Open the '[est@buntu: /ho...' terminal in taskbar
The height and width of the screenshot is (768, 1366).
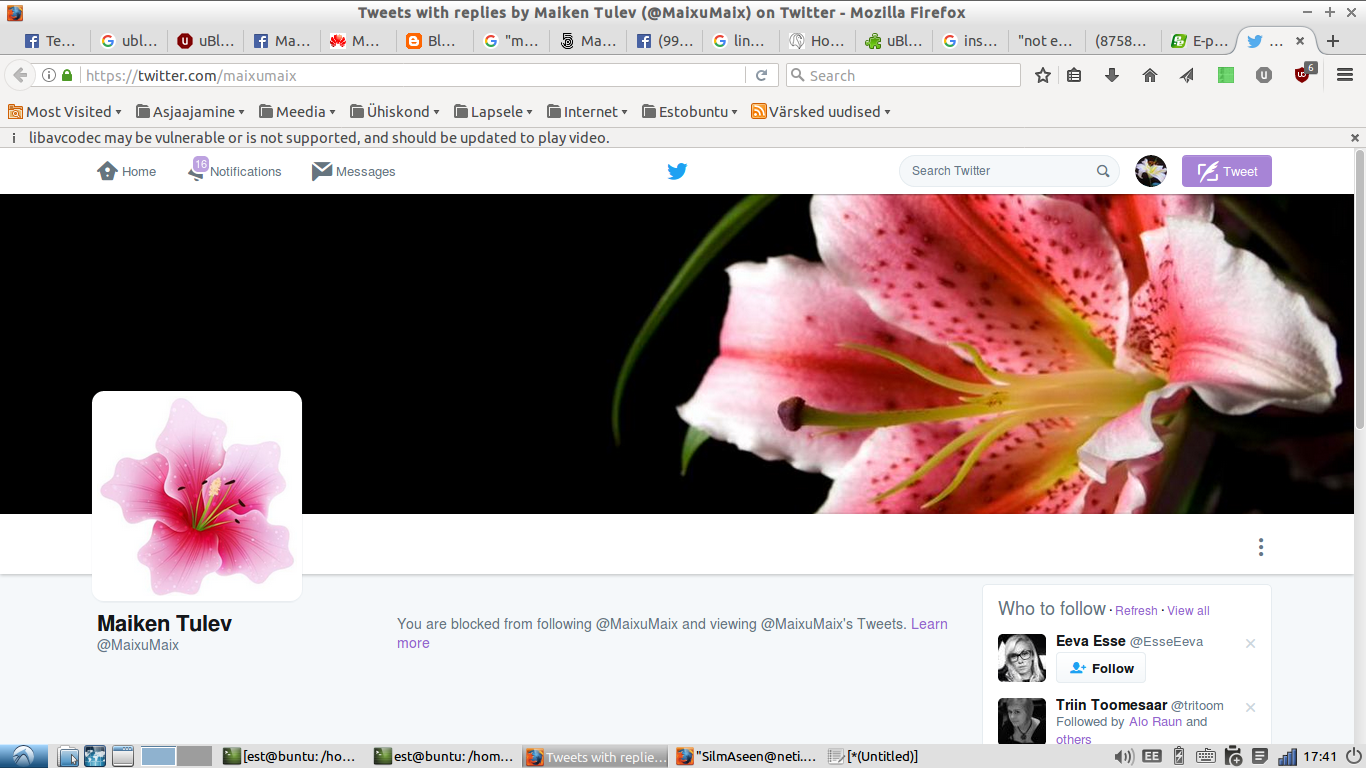coord(290,757)
